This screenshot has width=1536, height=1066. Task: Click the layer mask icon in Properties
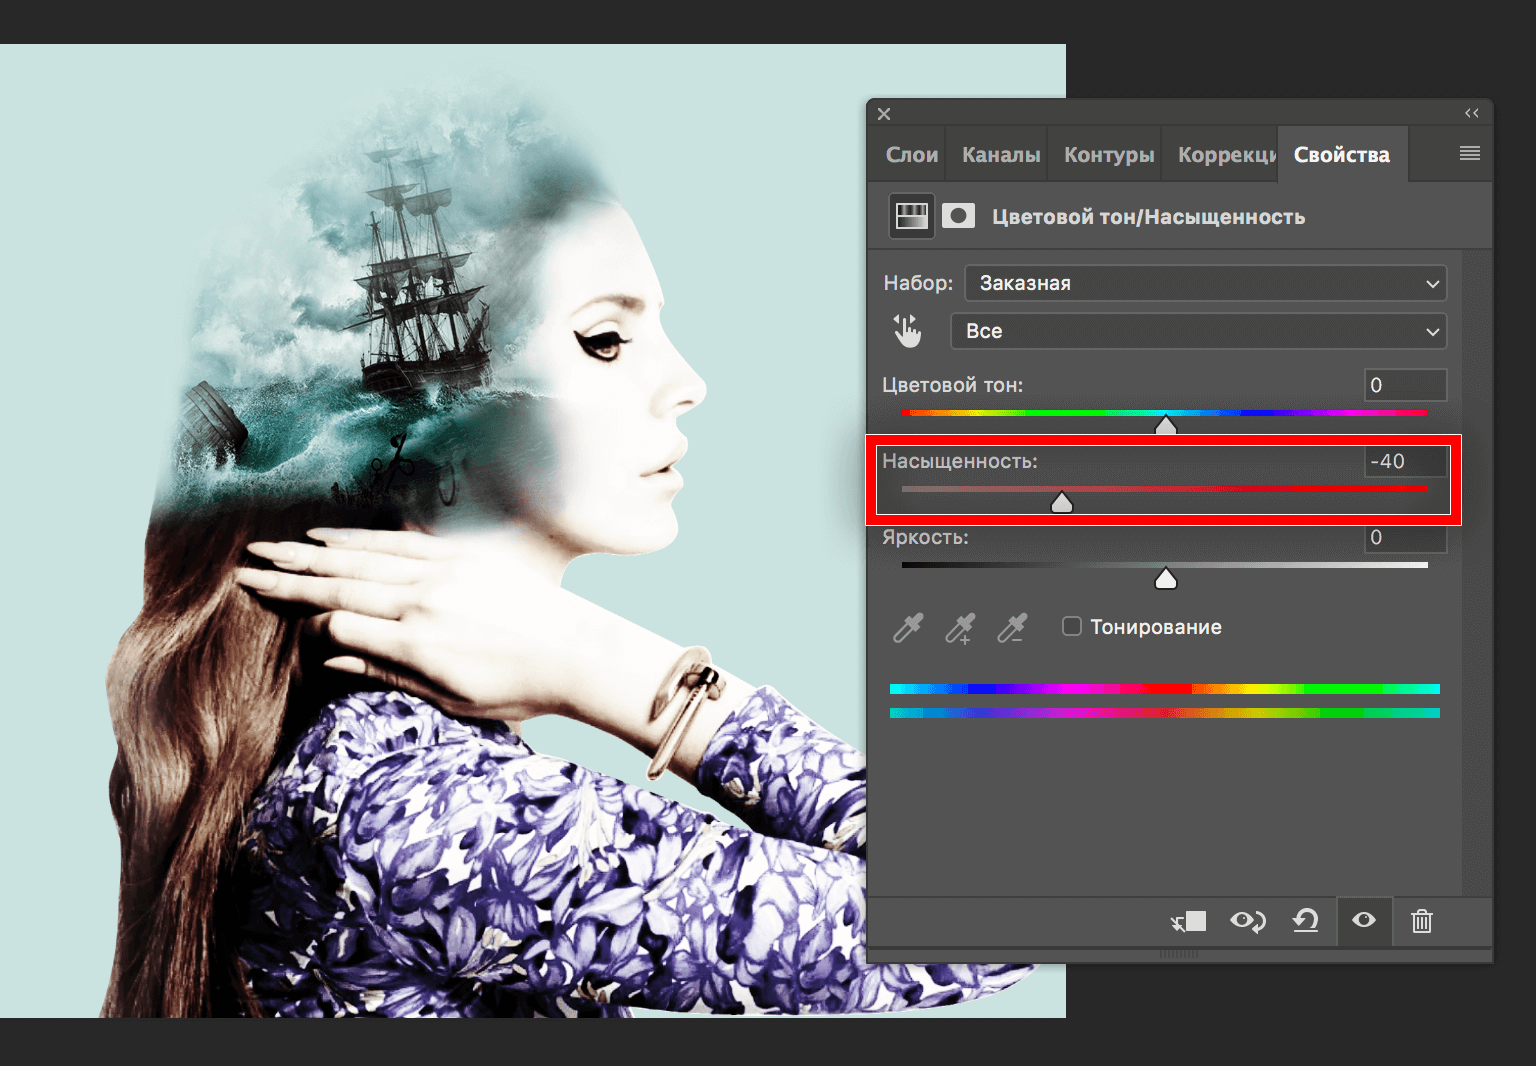click(958, 216)
